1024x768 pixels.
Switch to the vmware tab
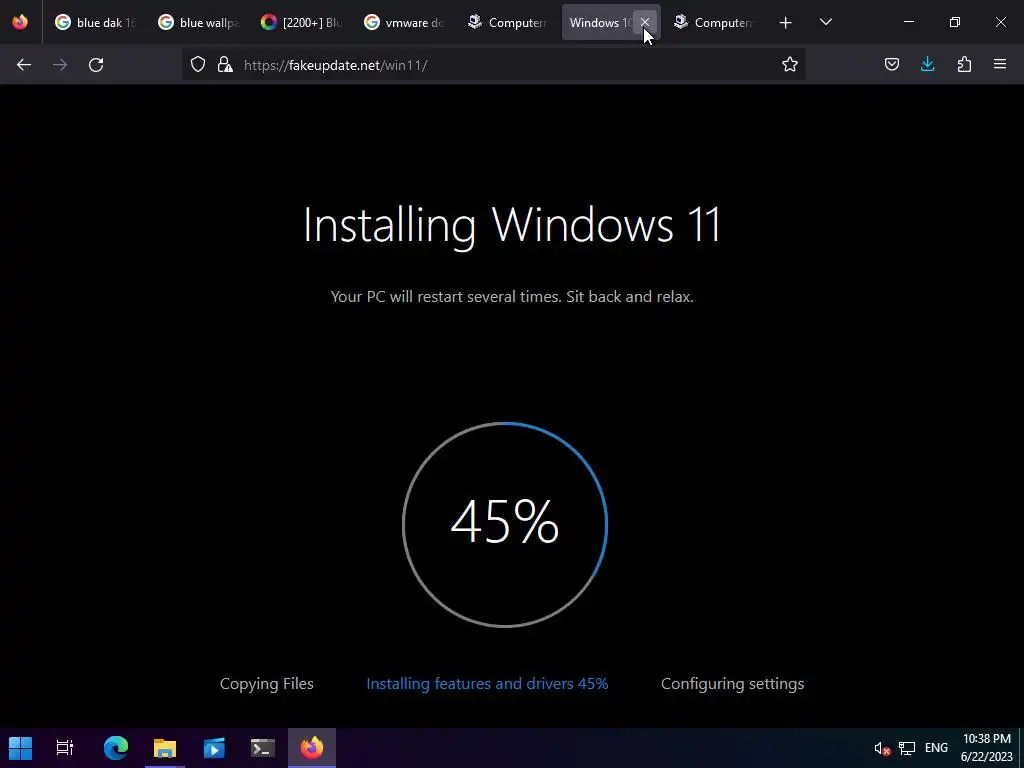404,23
